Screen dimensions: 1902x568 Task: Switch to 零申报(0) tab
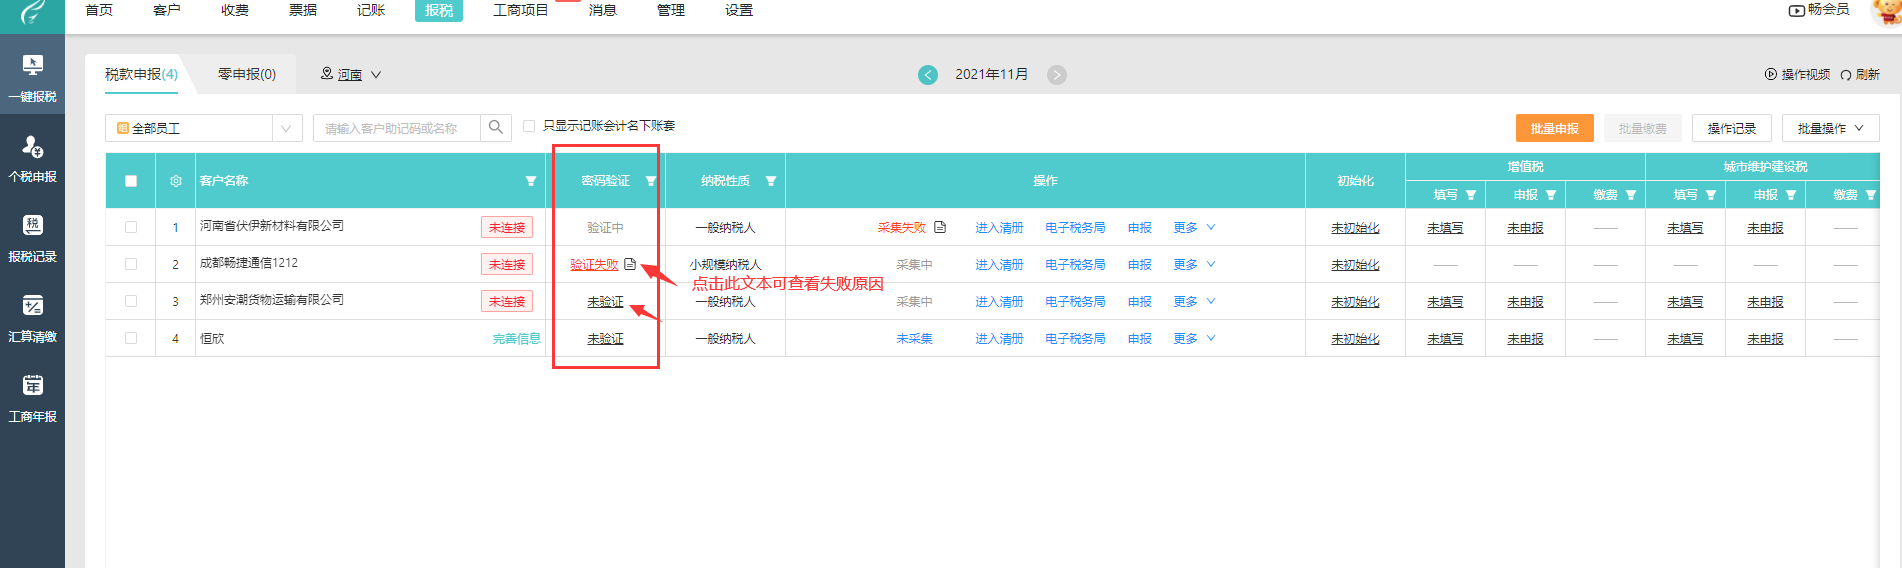pyautogui.click(x=246, y=75)
